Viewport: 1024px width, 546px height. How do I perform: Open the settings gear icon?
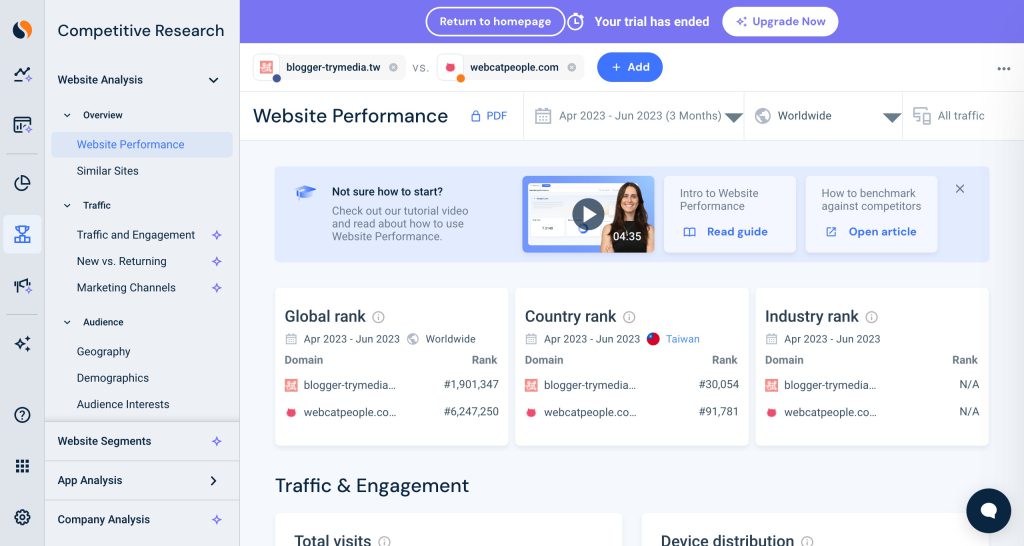click(x=22, y=517)
